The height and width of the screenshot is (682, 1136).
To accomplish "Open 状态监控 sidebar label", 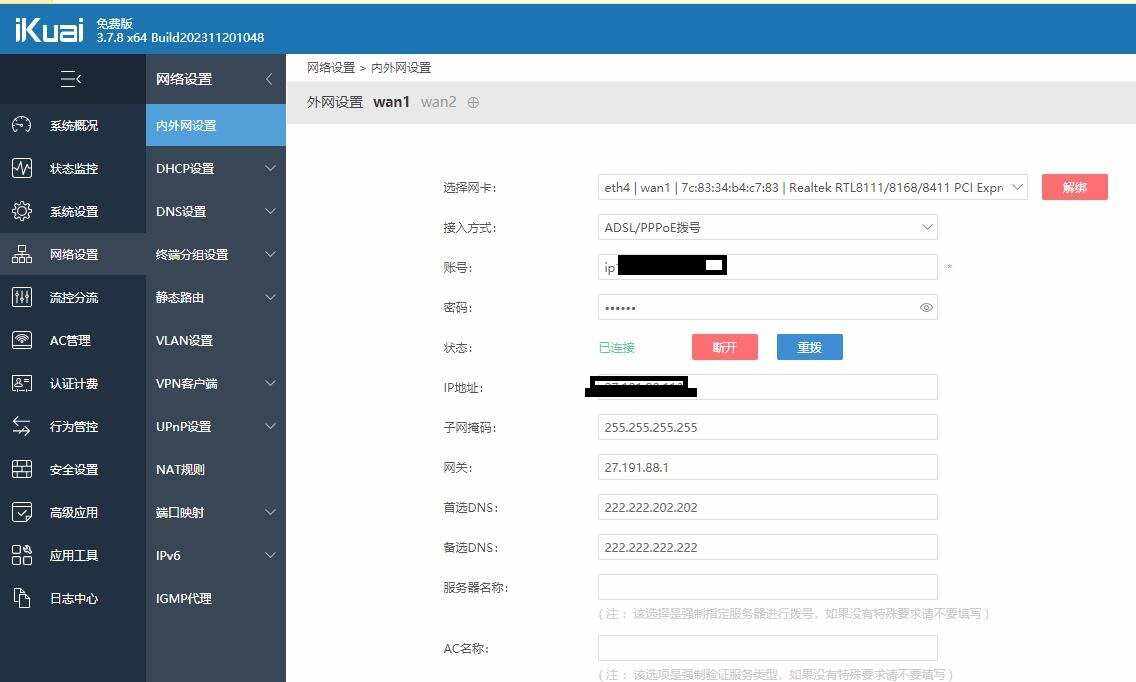I will [x=74, y=168].
